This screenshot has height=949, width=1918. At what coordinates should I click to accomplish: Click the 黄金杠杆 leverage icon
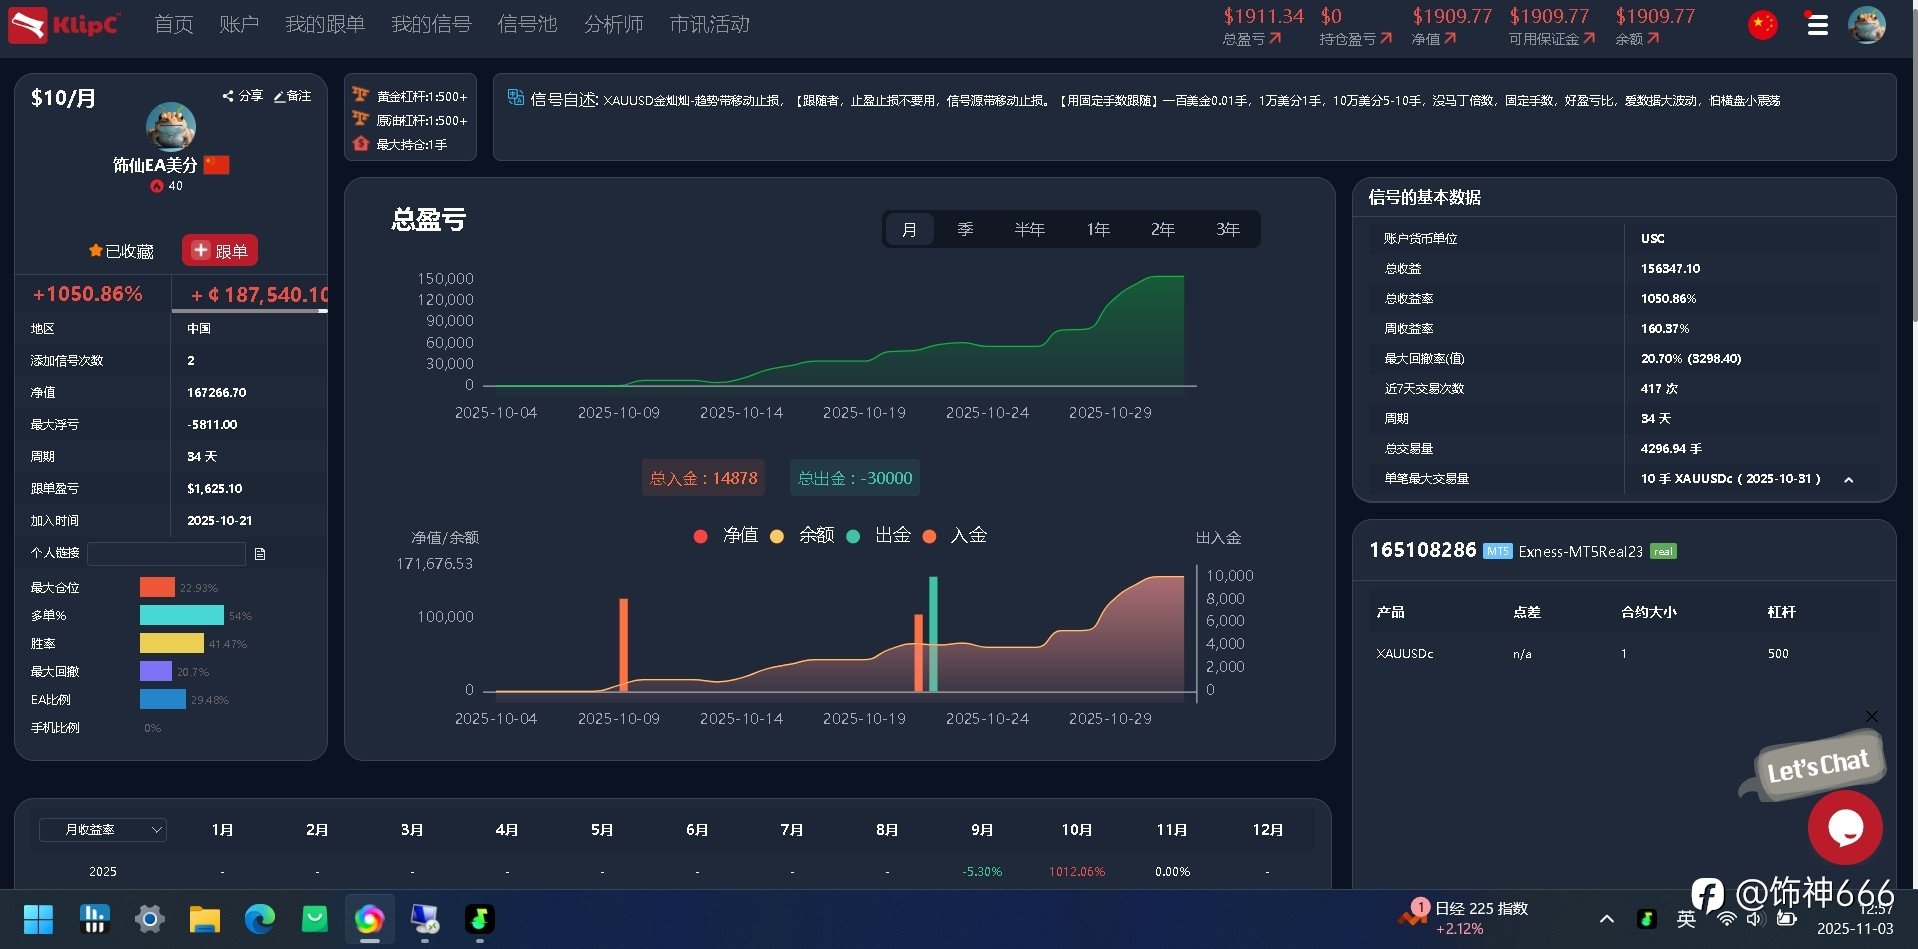[x=361, y=95]
